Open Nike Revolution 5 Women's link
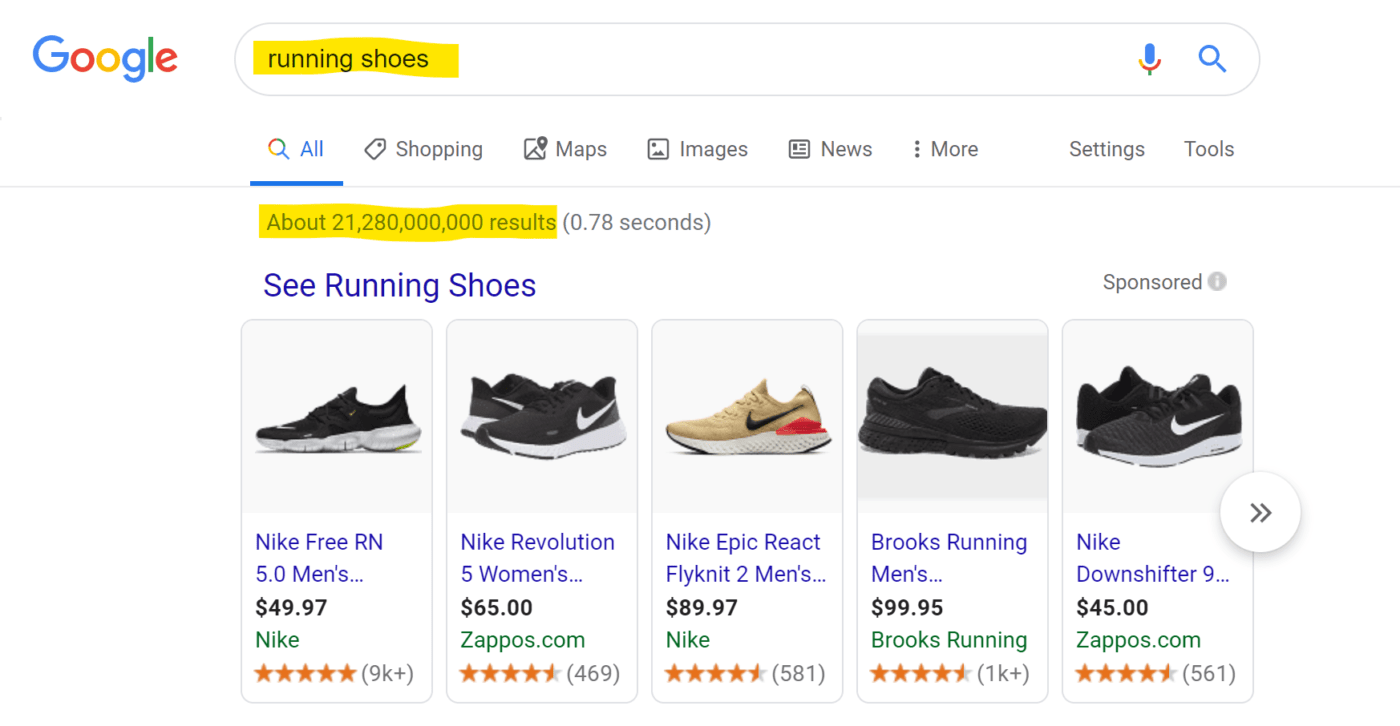Viewport: 1400px width, 726px height. tap(537, 558)
